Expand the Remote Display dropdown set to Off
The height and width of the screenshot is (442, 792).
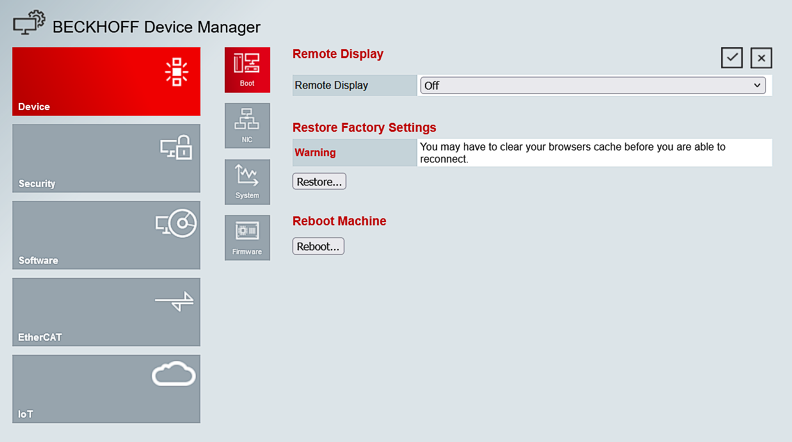pos(592,85)
